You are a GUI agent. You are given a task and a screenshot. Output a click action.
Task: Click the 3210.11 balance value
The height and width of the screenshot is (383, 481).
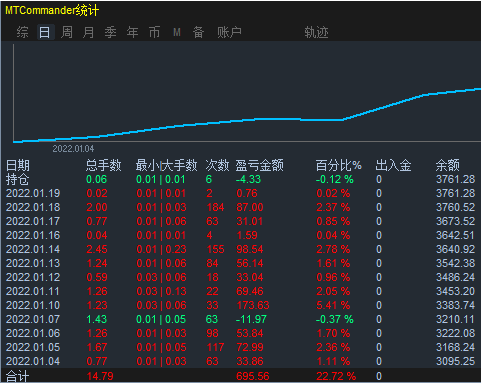(x=455, y=319)
